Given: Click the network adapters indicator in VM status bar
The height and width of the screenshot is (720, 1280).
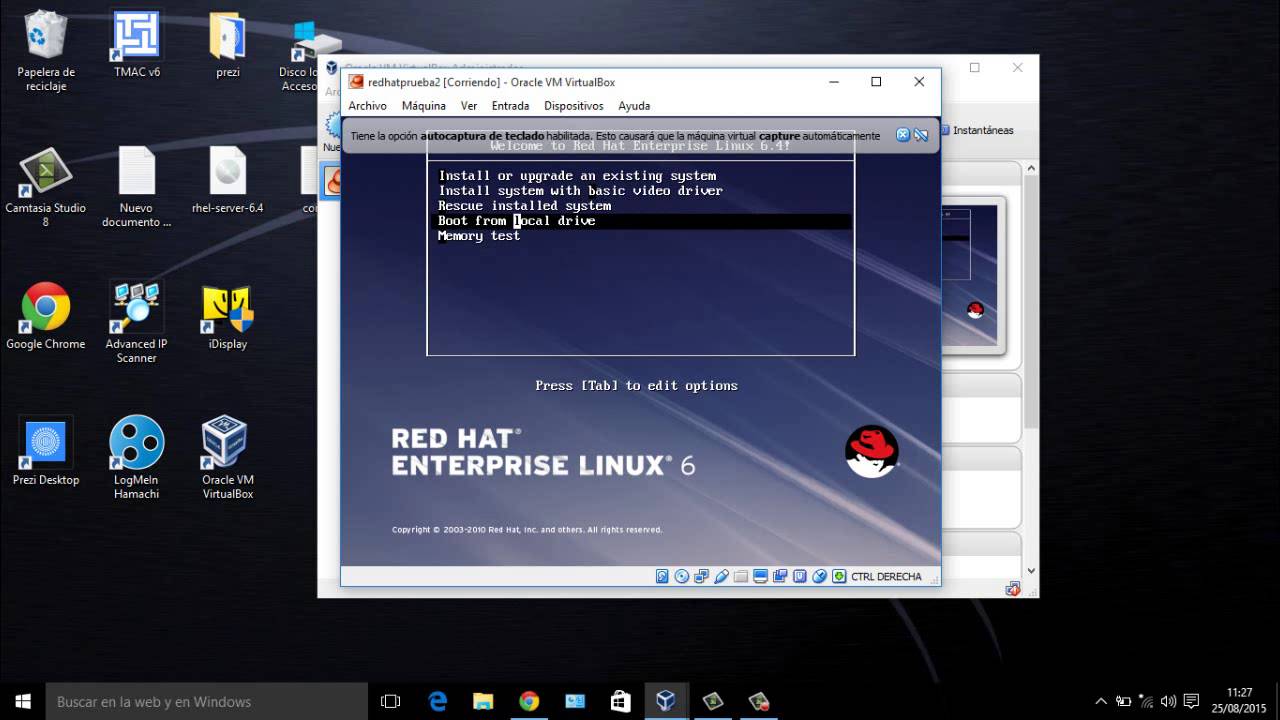Looking at the screenshot, I should (701, 576).
